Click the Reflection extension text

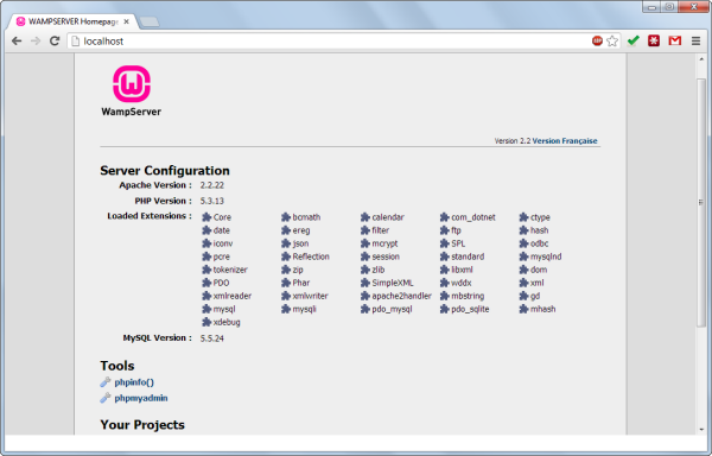(311, 257)
